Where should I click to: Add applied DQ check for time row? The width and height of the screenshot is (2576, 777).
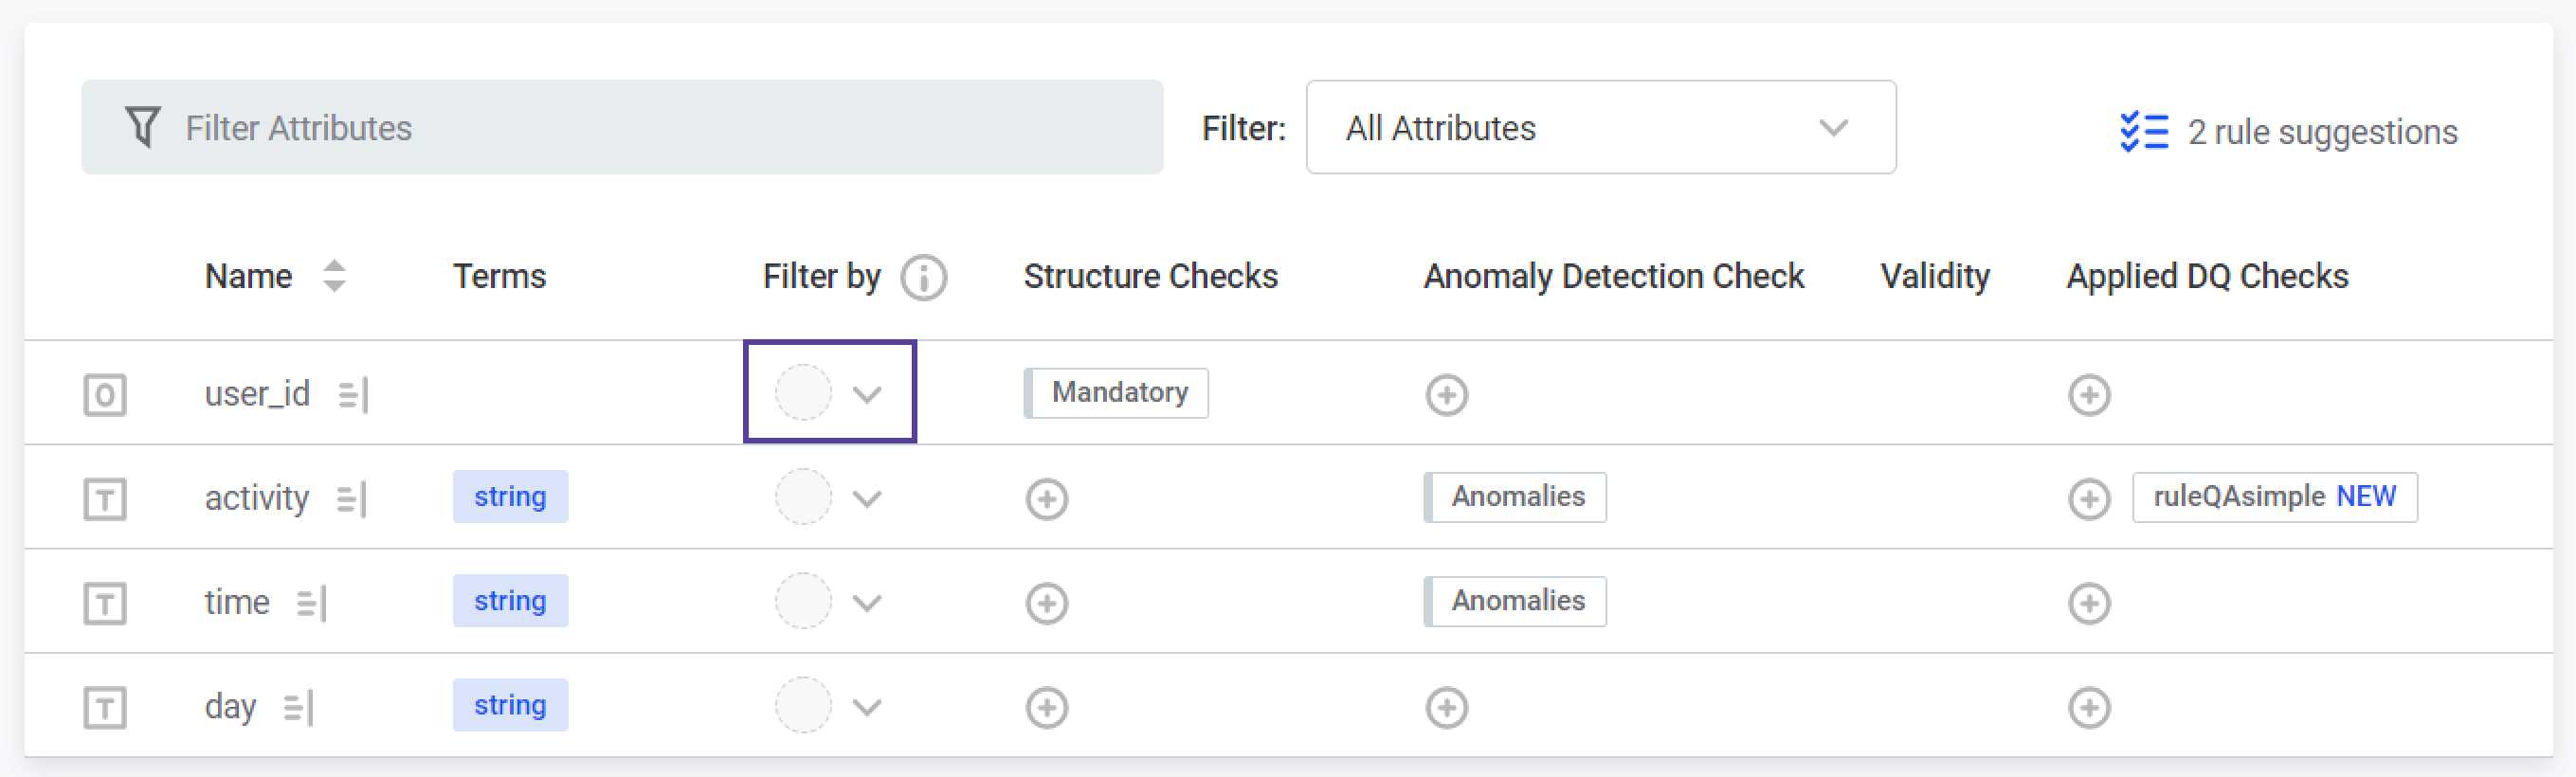[2088, 603]
